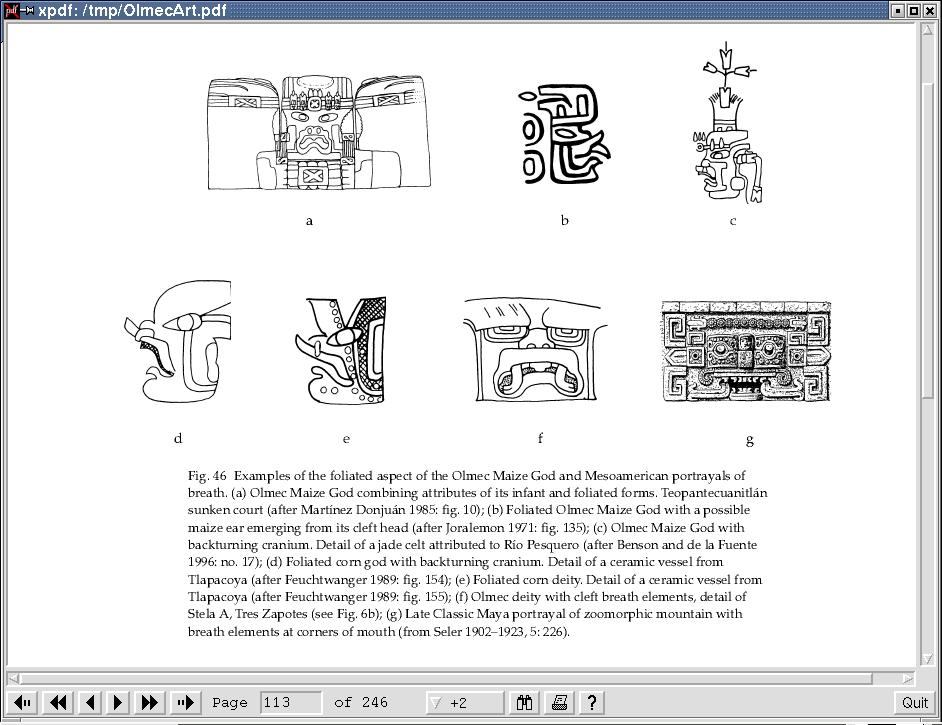Click the pin icon in the title bar
The image size is (942, 725).
(27, 10)
